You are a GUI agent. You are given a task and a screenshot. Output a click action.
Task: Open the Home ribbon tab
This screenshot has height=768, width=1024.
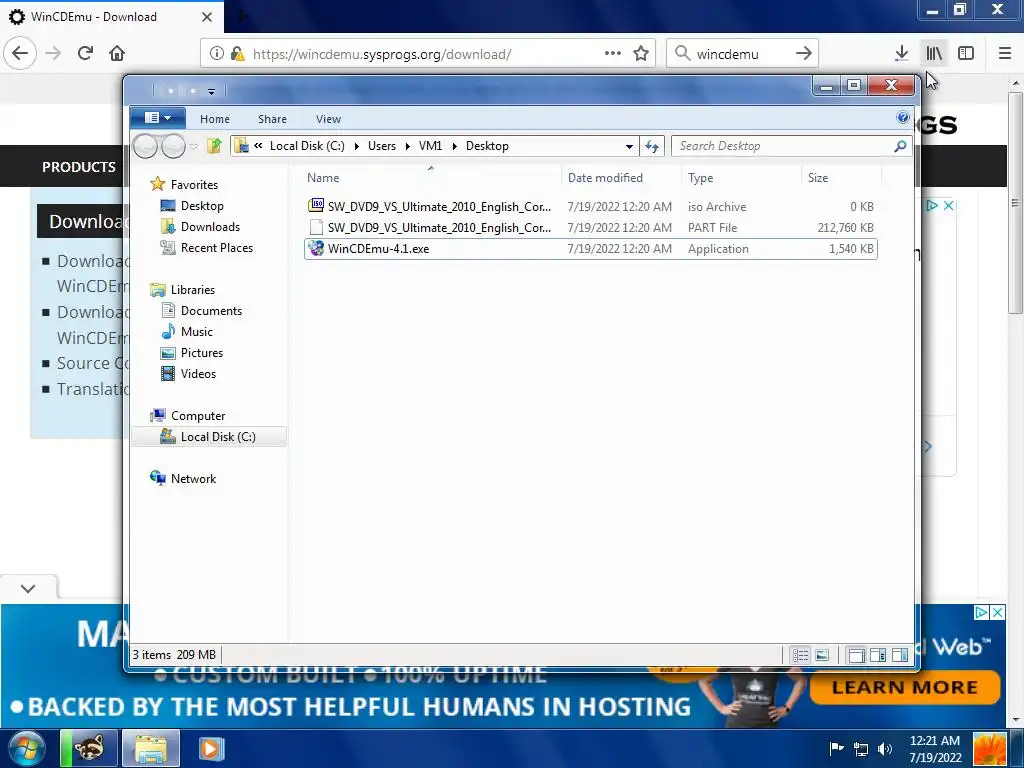tap(215, 119)
